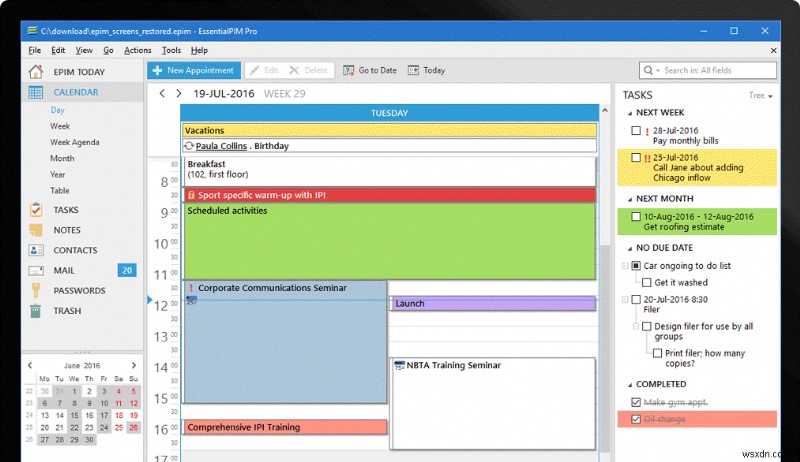Collapse the COMPLETED task group
Viewport: 800px width, 462px height.
coord(630,385)
